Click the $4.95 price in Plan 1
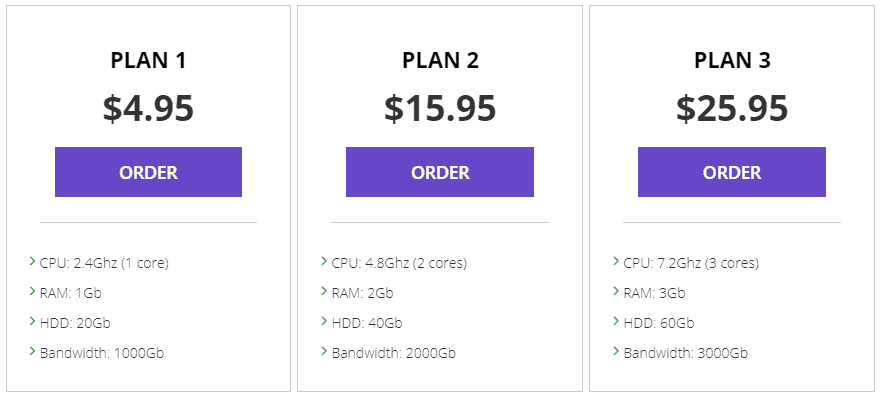 (x=148, y=108)
